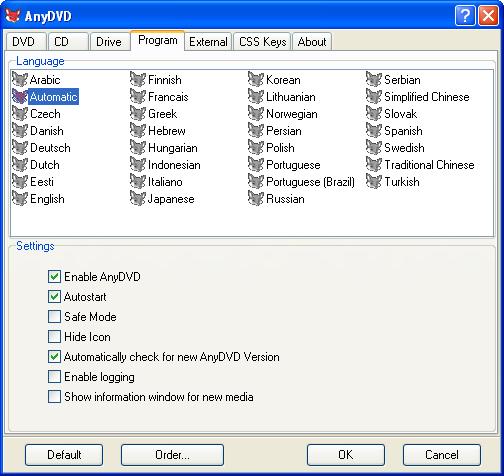The width and height of the screenshot is (504, 476).
Task: Click the fox icon beside Turkish
Action: tap(374, 181)
